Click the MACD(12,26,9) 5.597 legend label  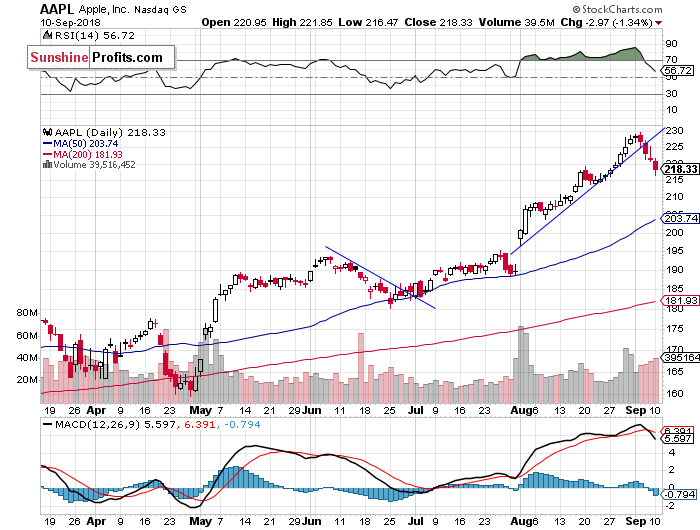[115, 424]
